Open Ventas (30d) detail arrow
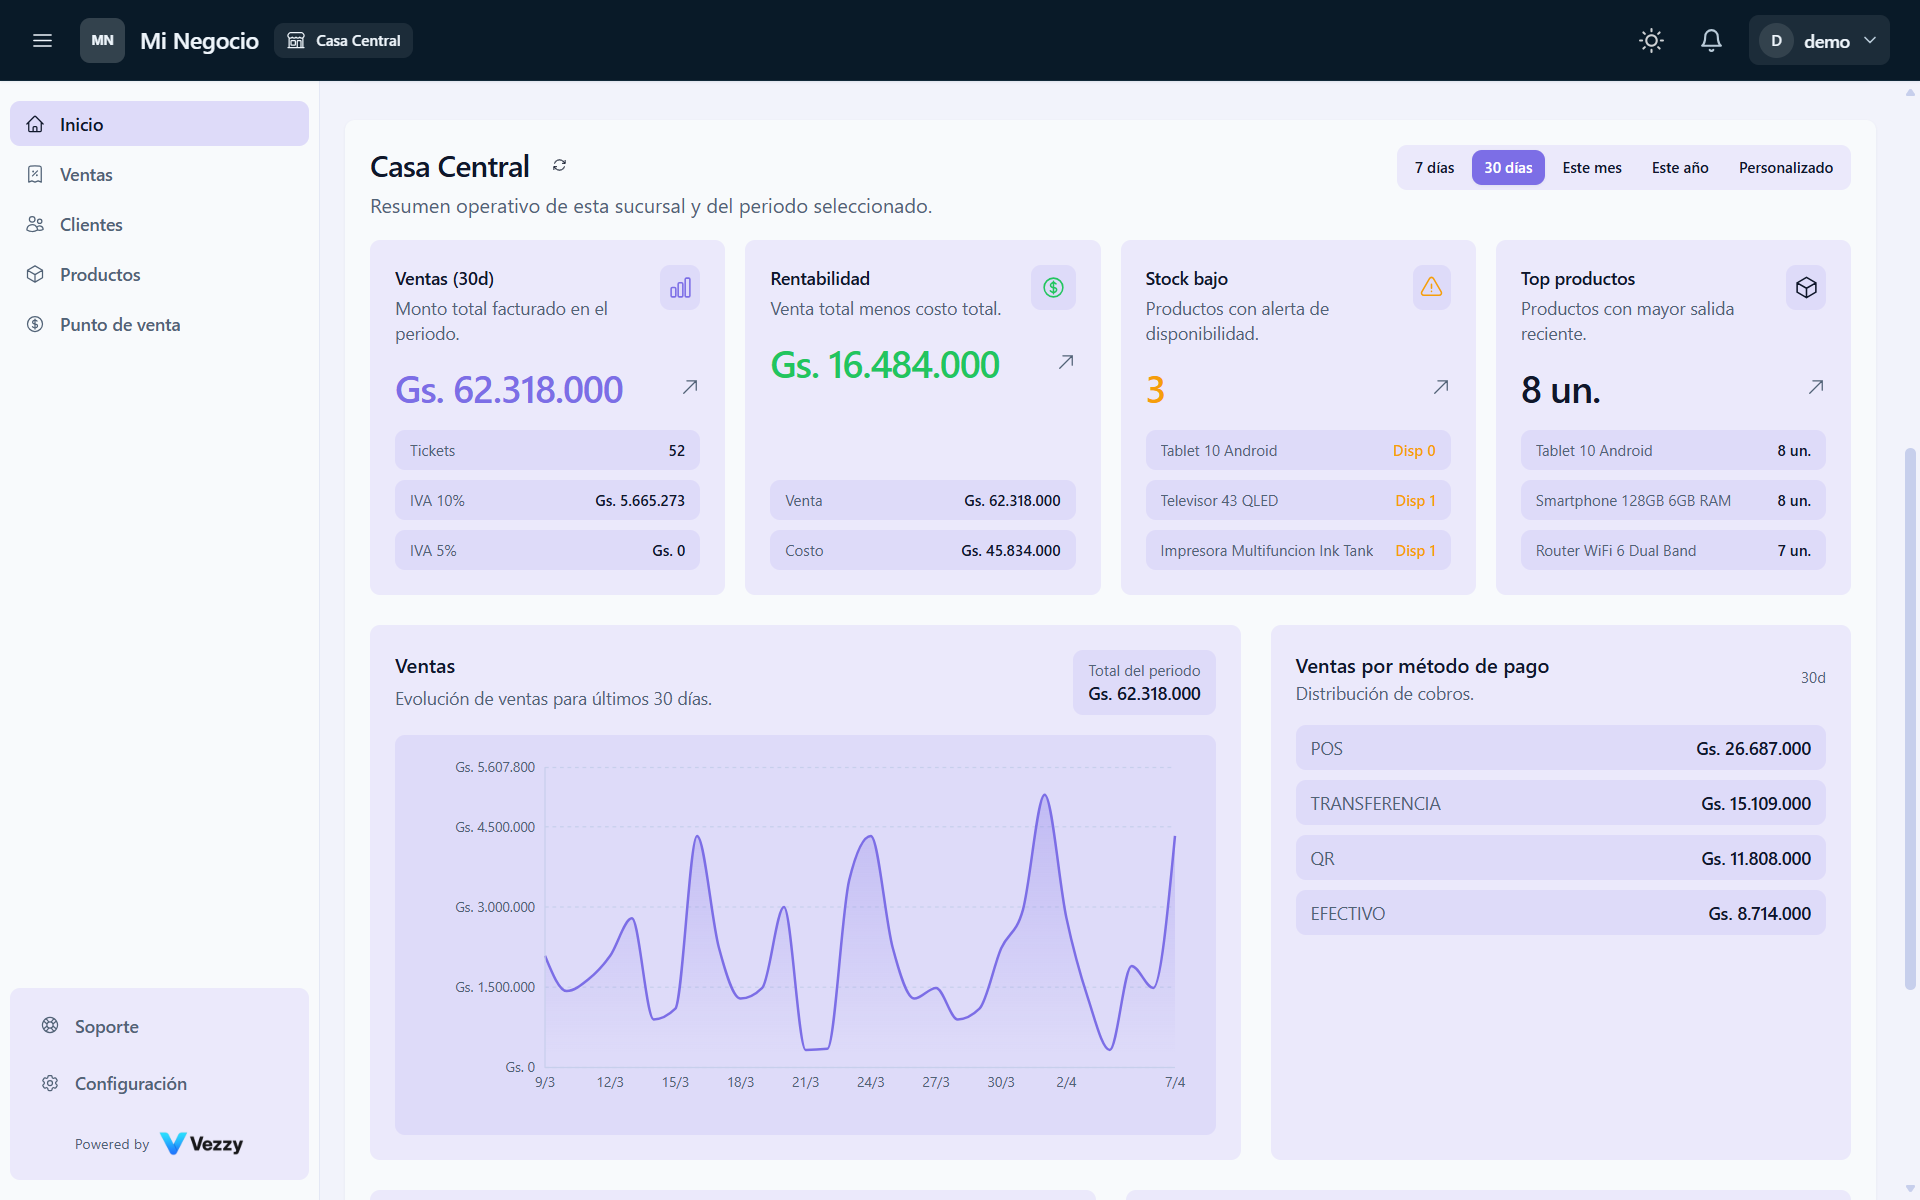The width and height of the screenshot is (1920, 1200). [x=690, y=387]
